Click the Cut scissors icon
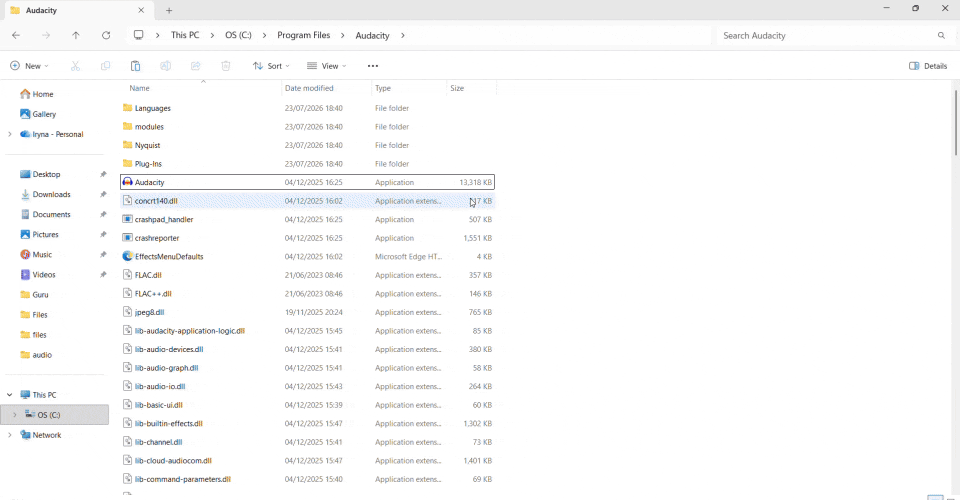This screenshot has height=500, width=960. 75,65
